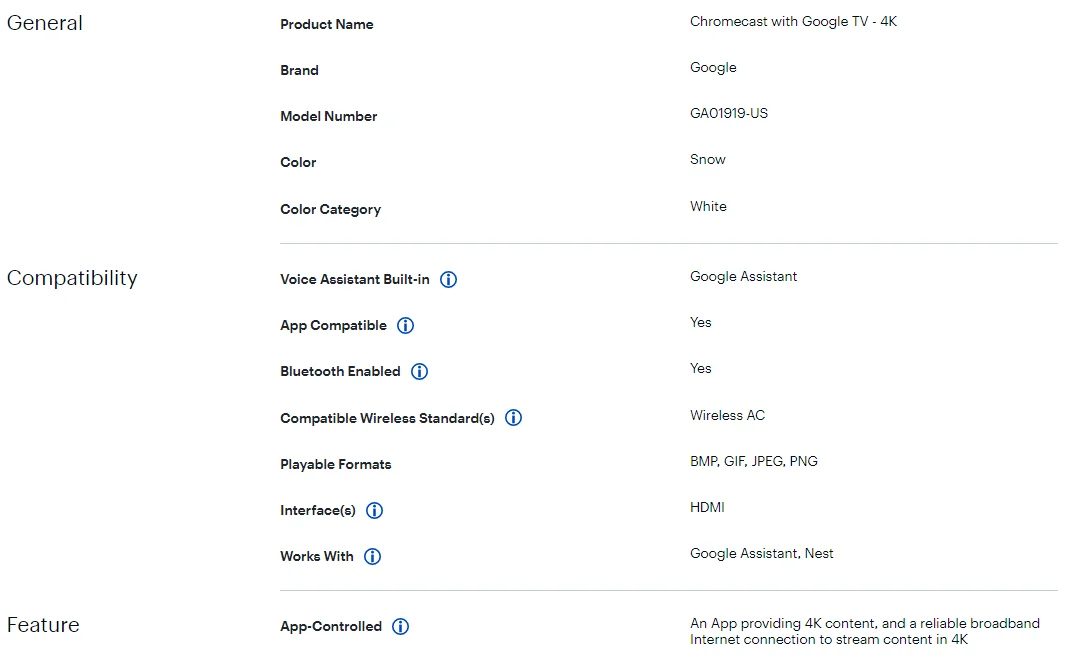This screenshot has width=1065, height=656.
Task: Click the 'Works With' label text
Action: click(317, 556)
